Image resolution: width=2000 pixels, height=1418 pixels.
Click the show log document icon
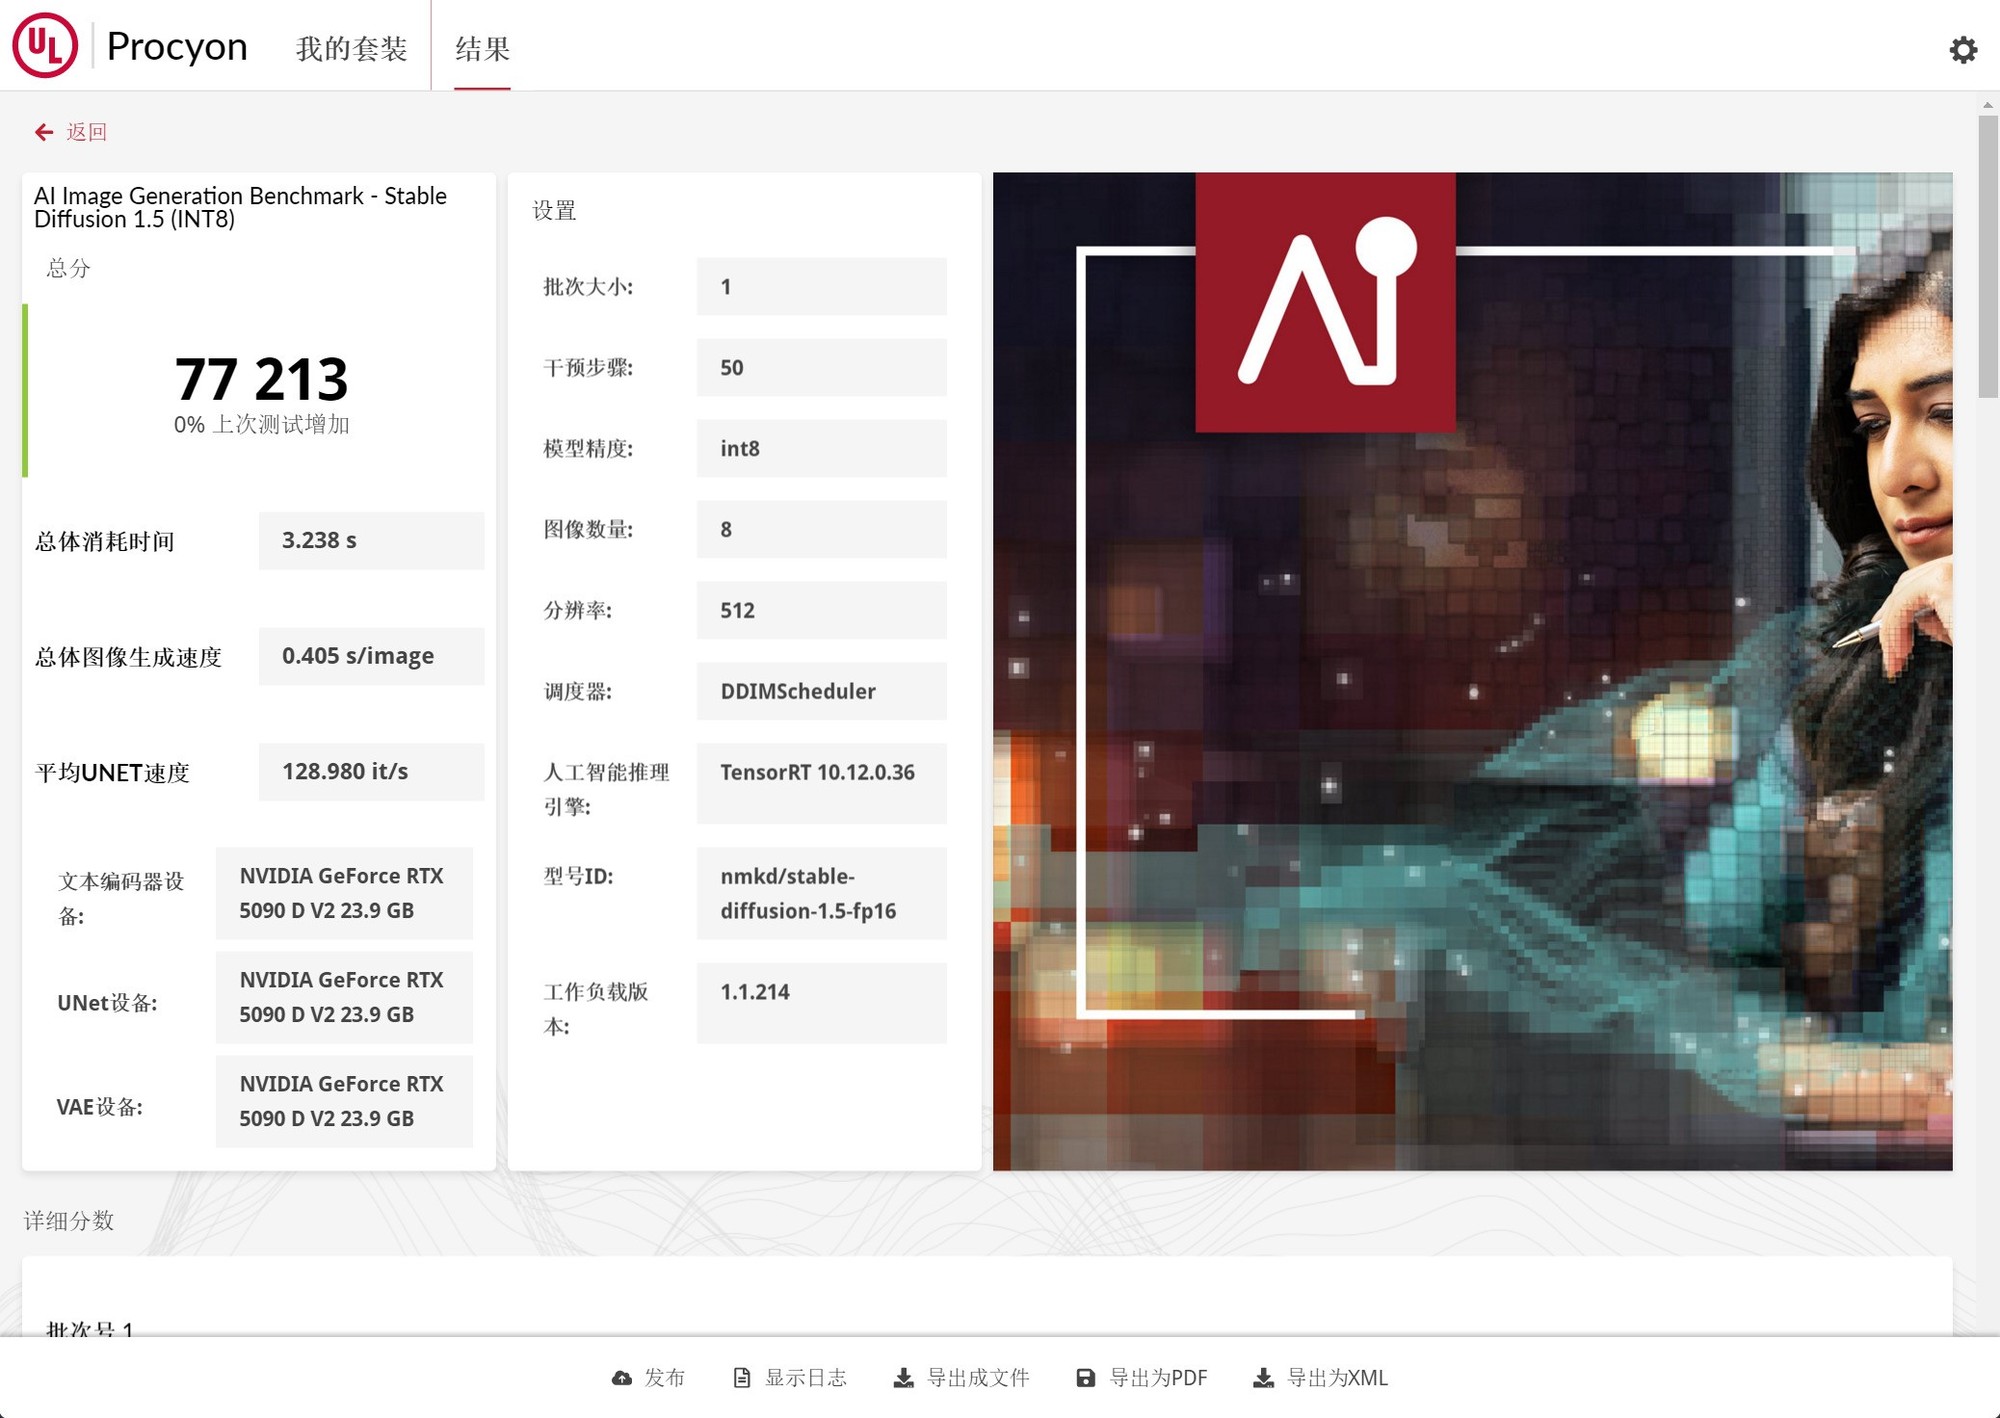pyautogui.click(x=741, y=1378)
